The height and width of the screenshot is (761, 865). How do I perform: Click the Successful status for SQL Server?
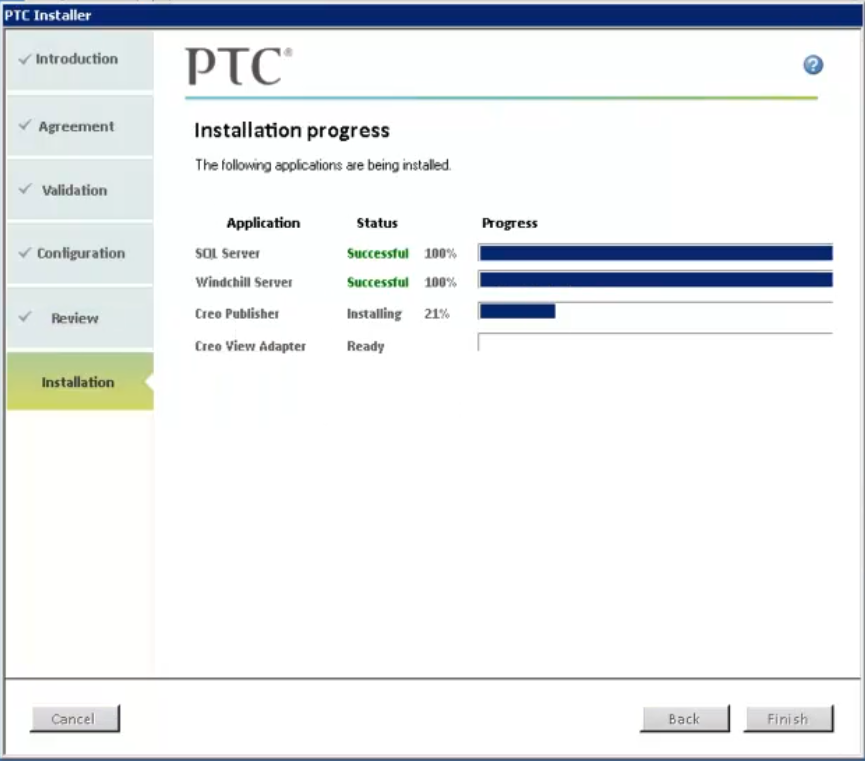tap(377, 253)
